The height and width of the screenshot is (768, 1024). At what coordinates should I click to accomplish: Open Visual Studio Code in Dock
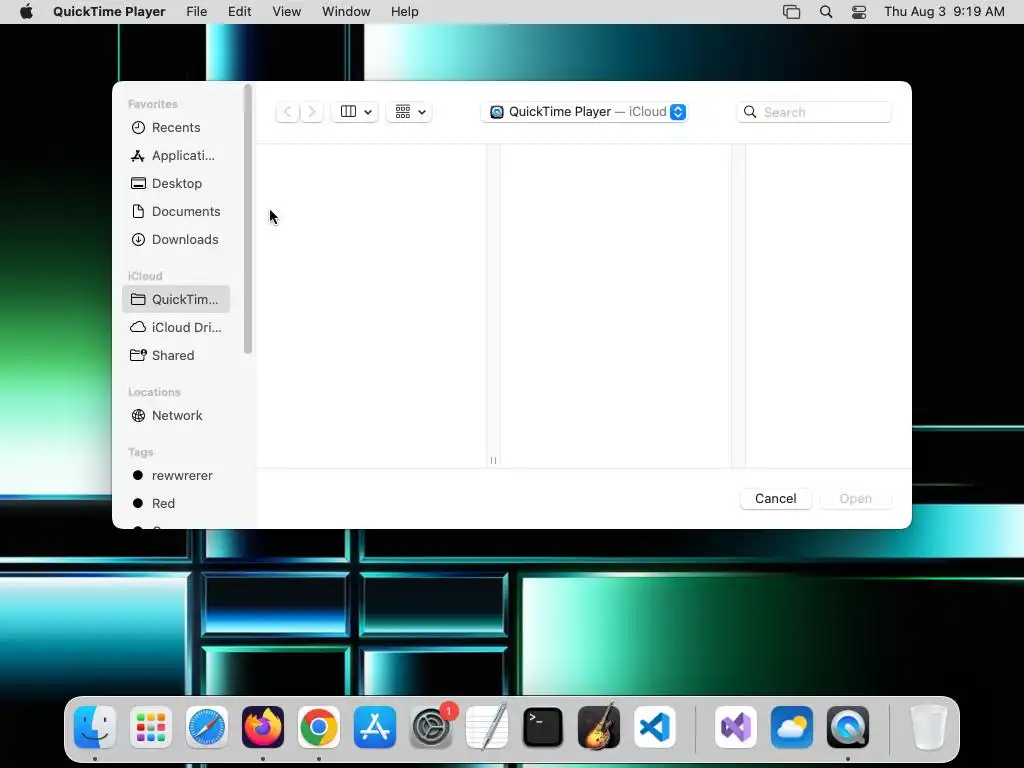pyautogui.click(x=655, y=727)
